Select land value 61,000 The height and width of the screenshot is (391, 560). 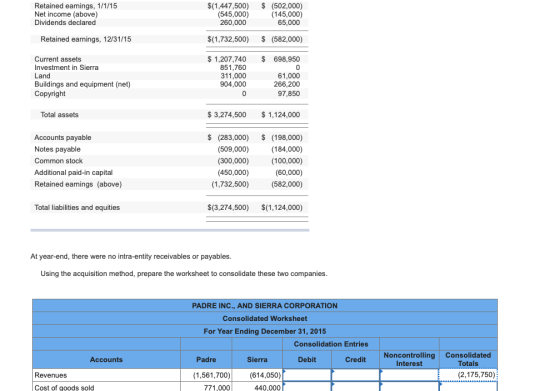(x=289, y=76)
